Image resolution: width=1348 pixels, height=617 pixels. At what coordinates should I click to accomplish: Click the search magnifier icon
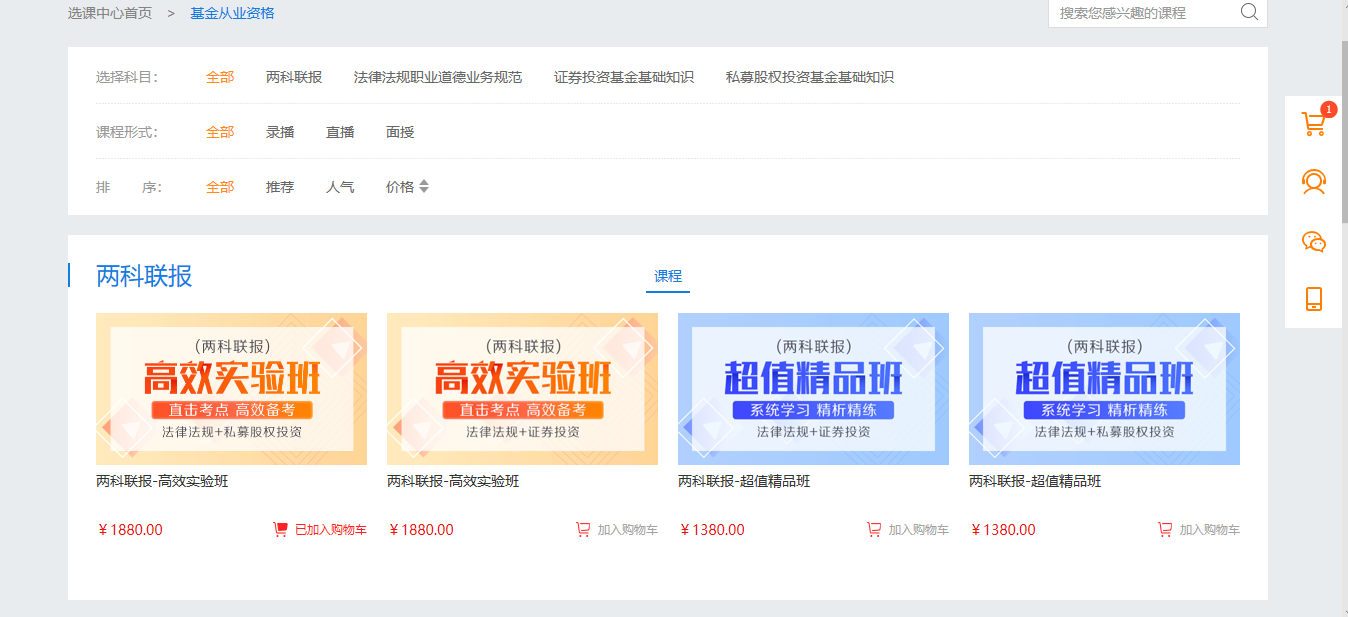[x=1249, y=12]
